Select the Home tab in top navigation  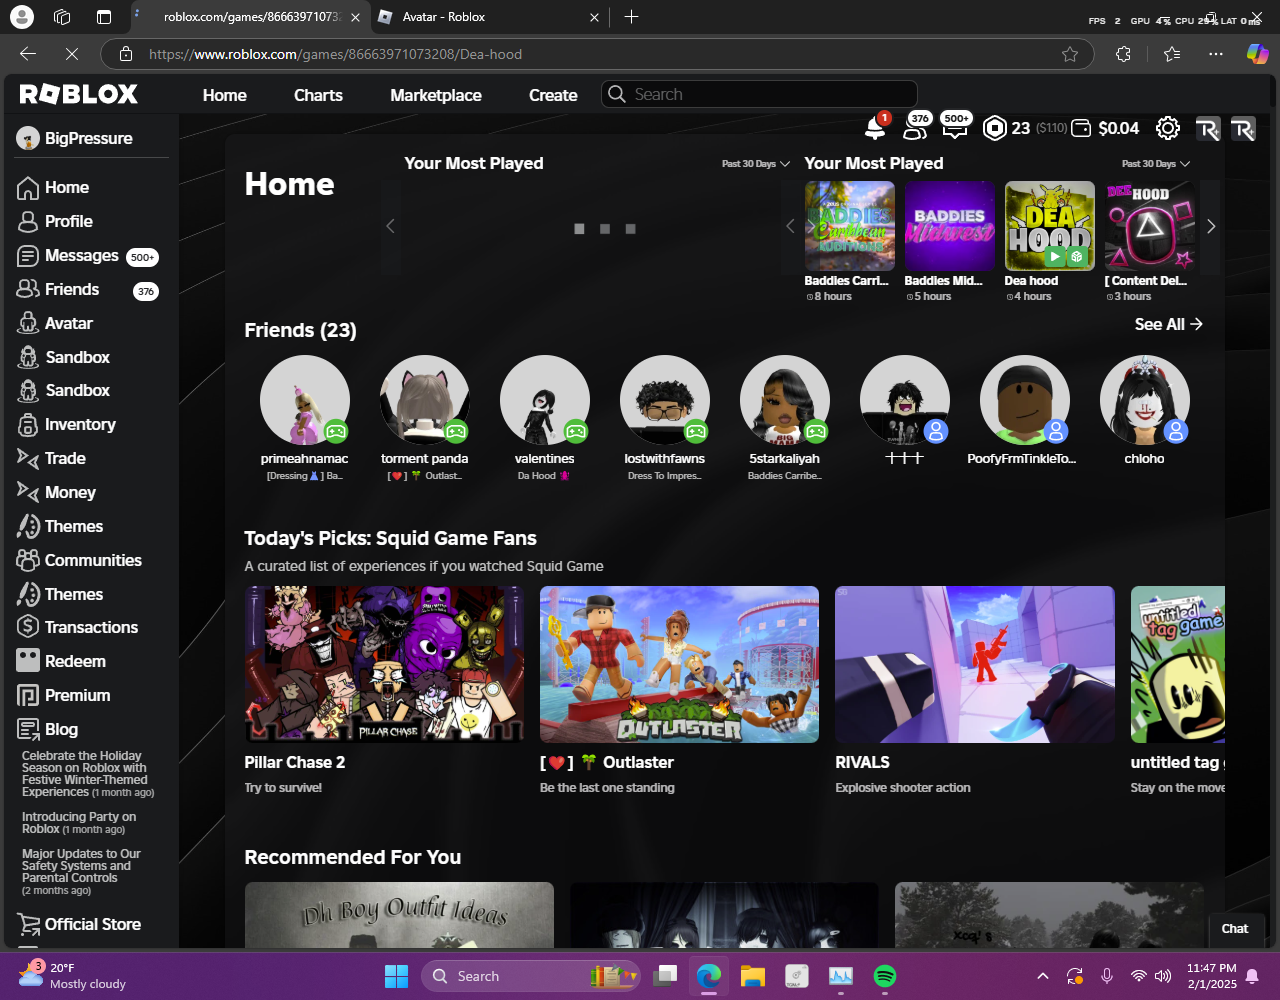pos(224,96)
